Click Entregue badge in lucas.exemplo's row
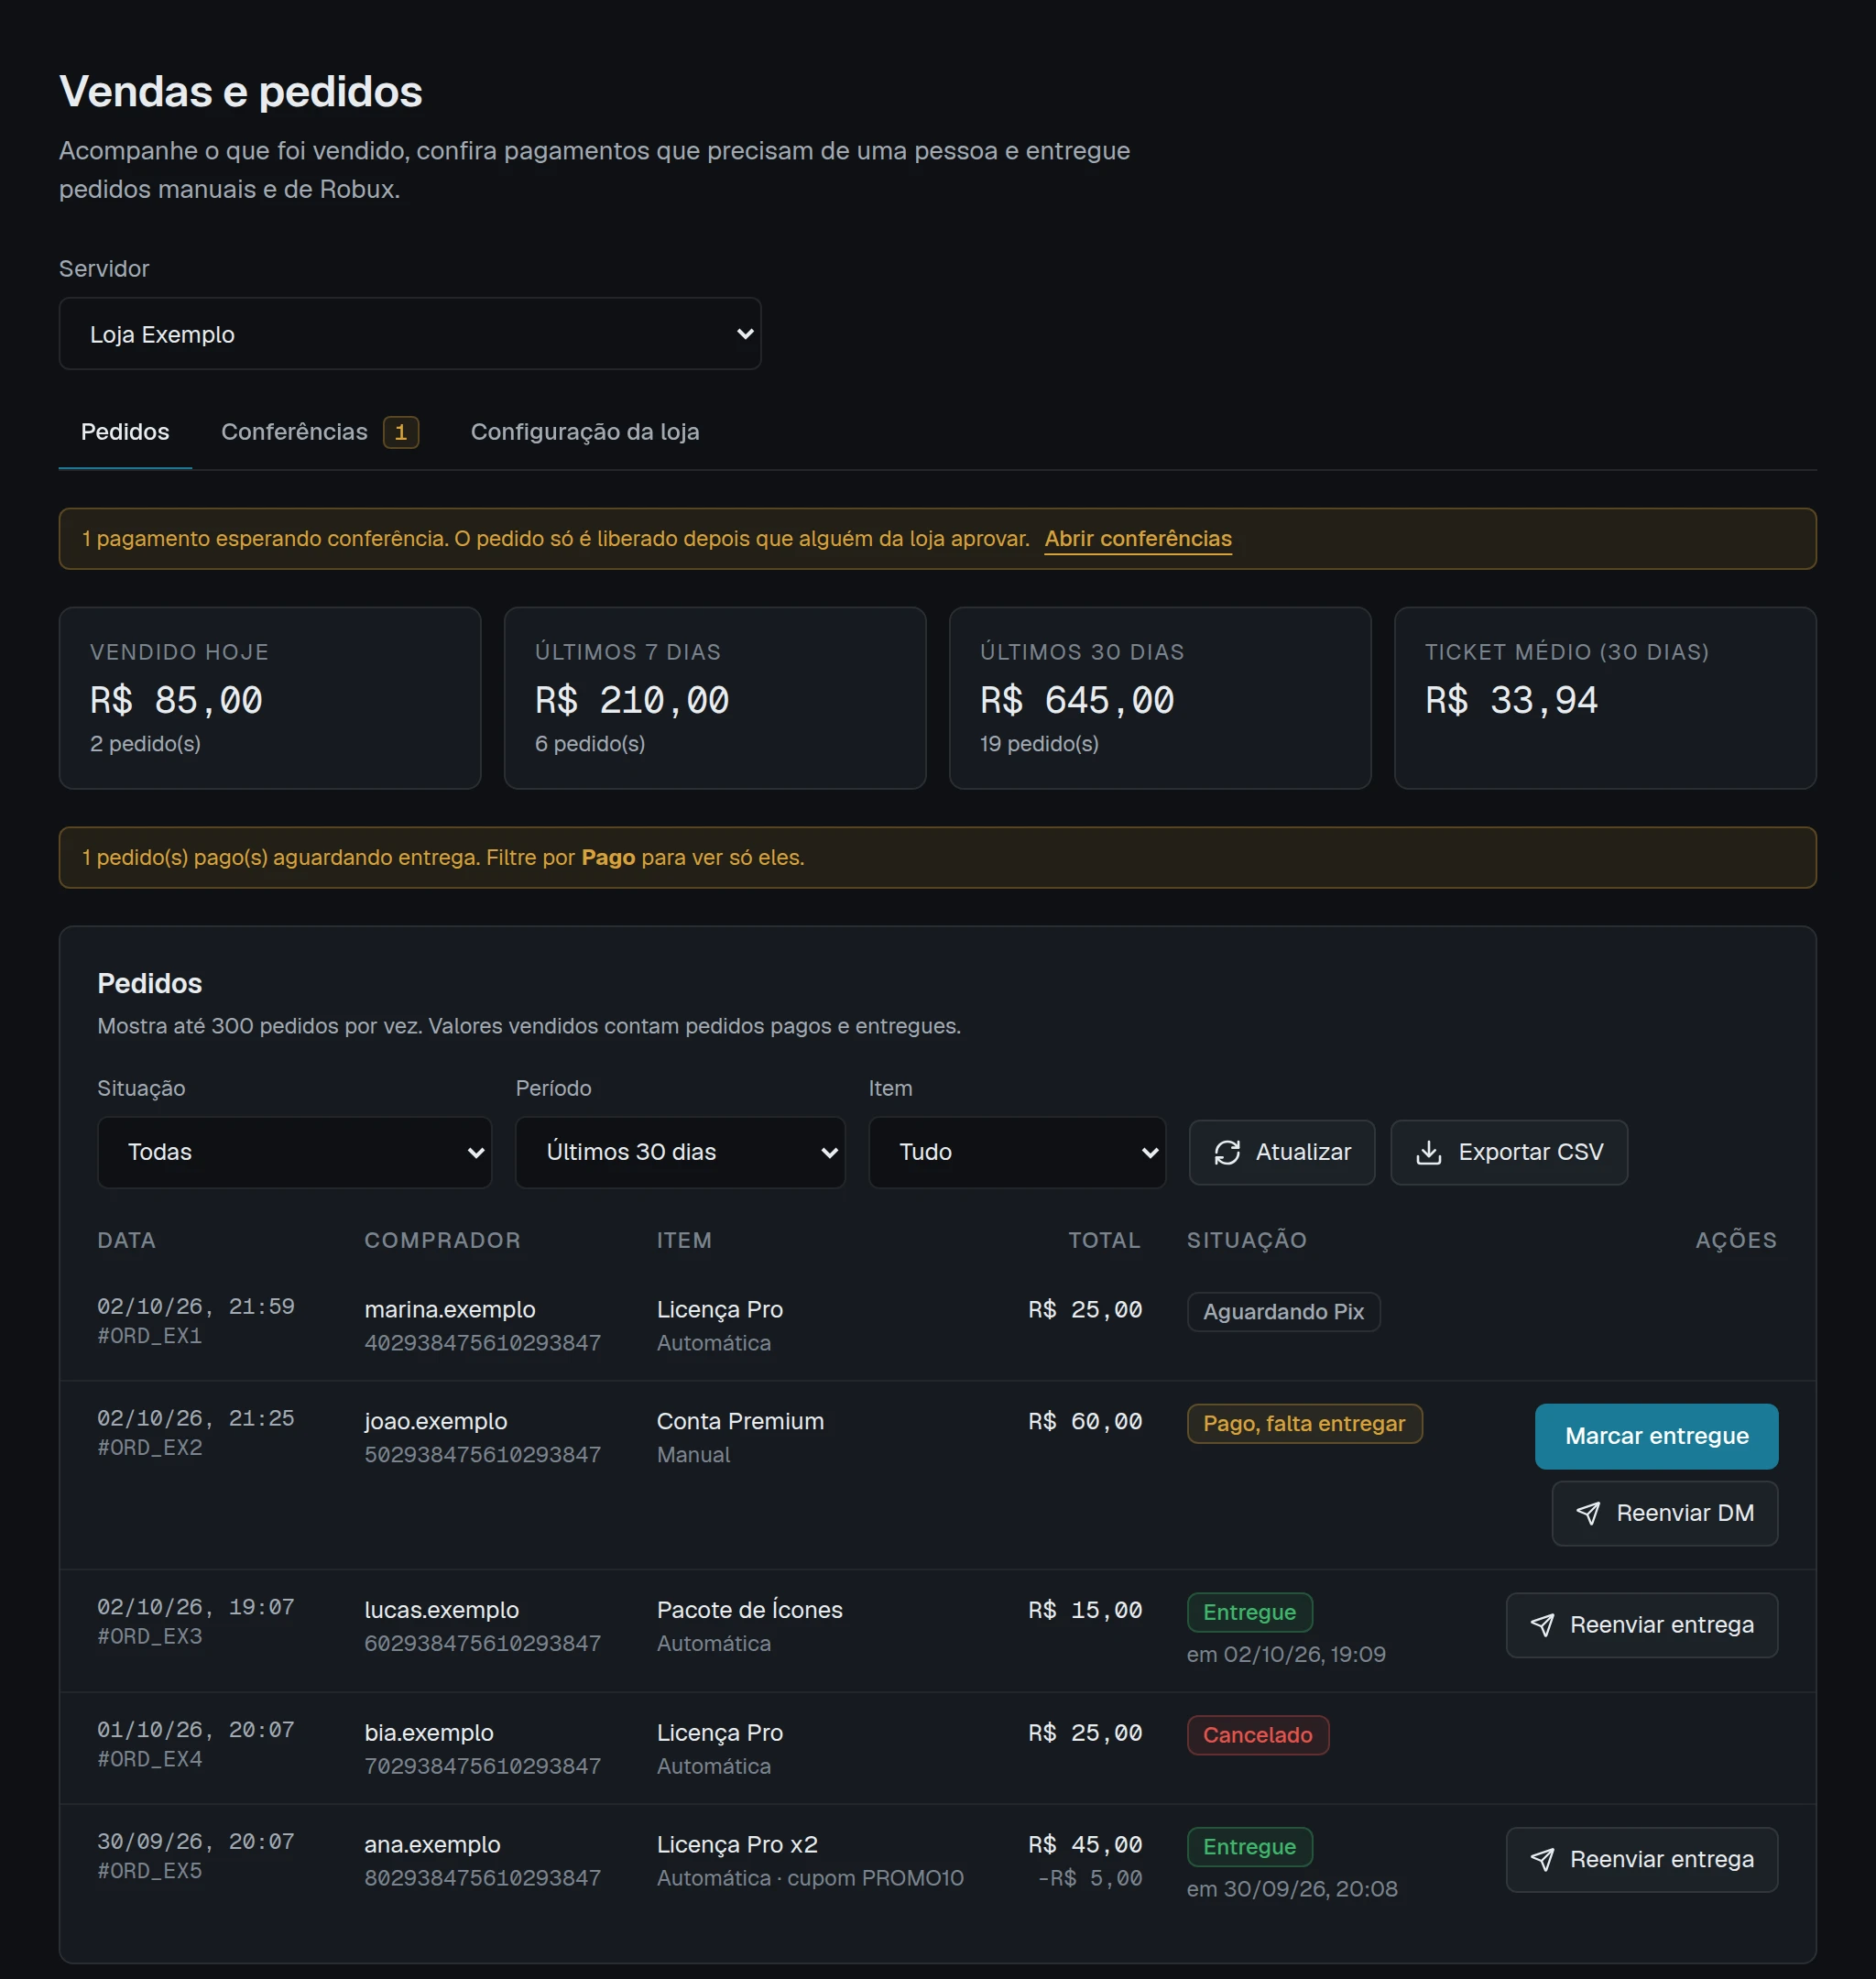This screenshot has height=1979, width=1876. (x=1249, y=1613)
